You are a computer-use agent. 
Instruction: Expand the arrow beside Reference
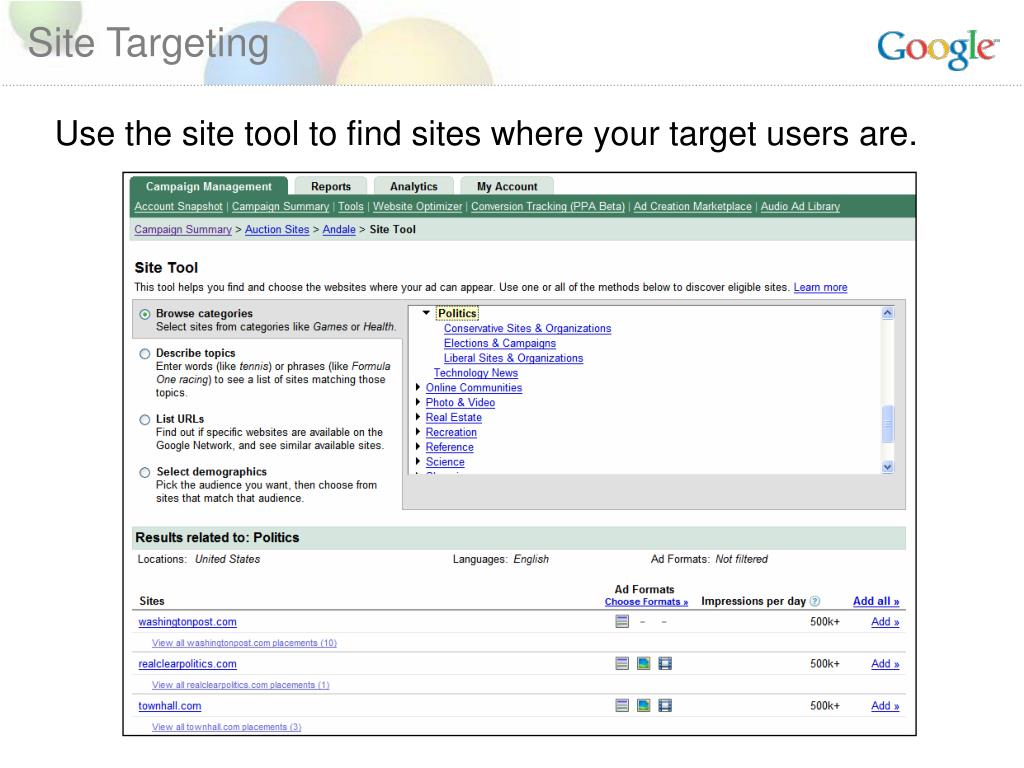click(418, 447)
